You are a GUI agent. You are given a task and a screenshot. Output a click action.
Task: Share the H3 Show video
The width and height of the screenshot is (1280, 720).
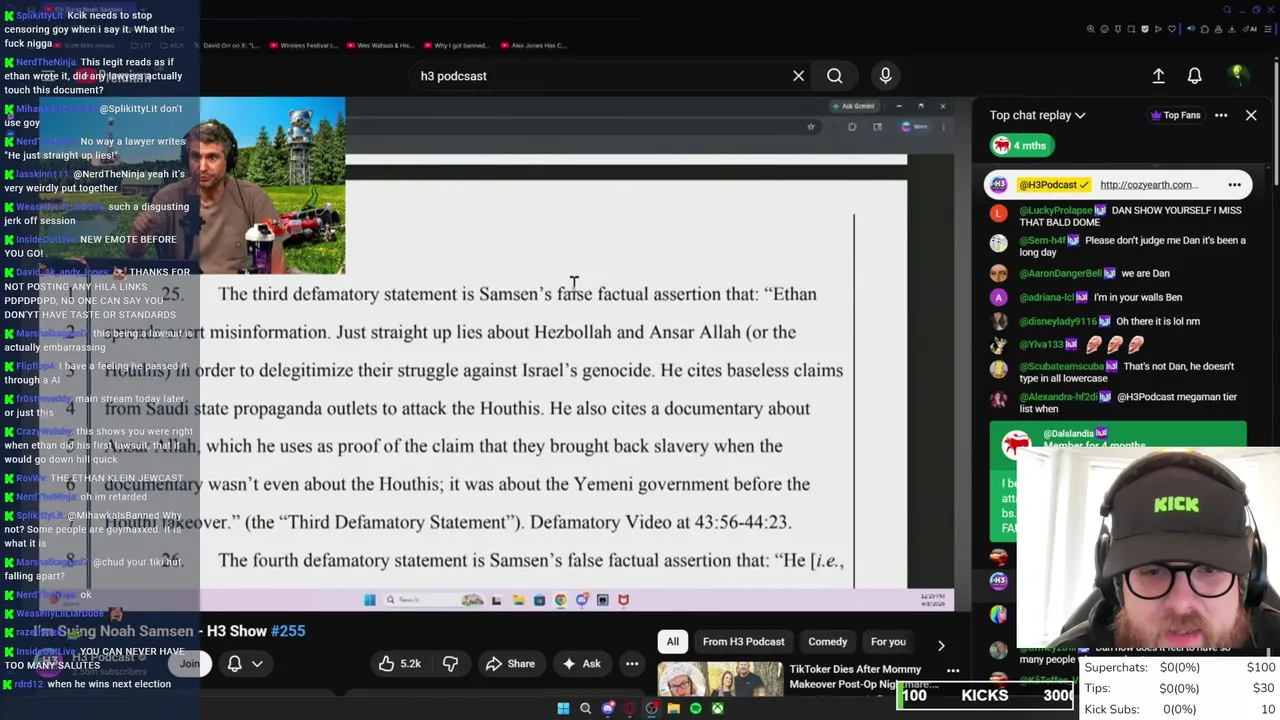[510, 663]
